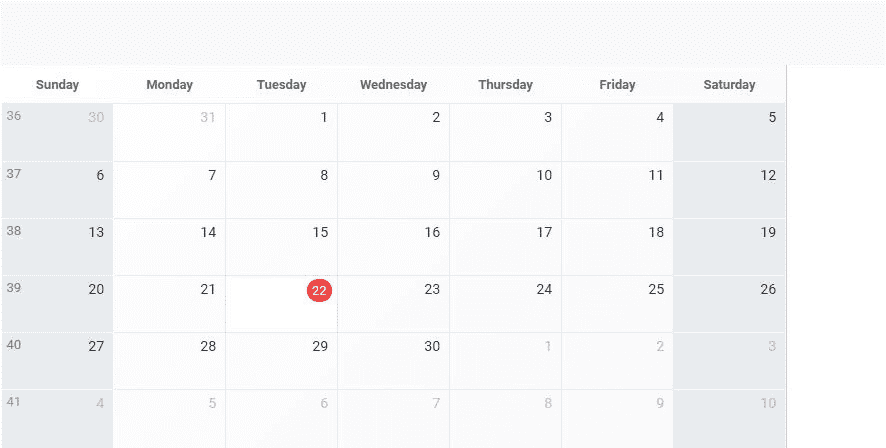The image size is (886, 448).
Task: Pick Saturday the 19th
Action: point(768,233)
